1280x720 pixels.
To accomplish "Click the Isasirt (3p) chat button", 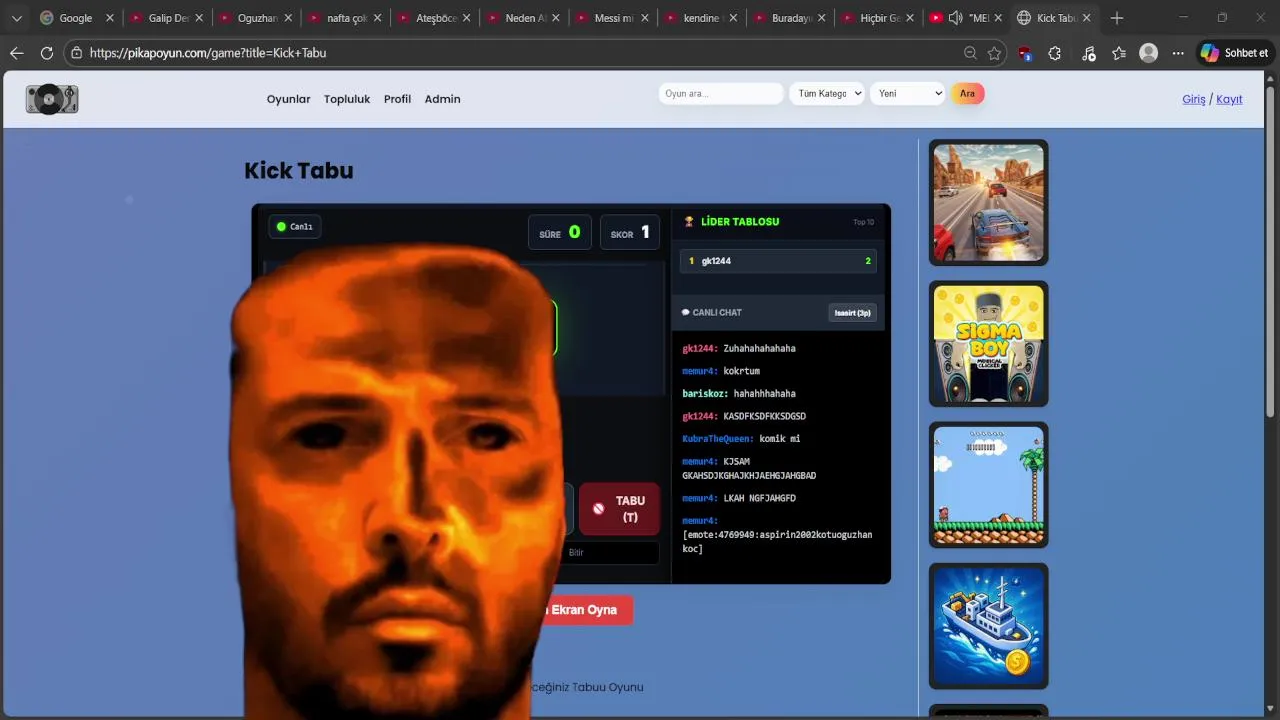I will click(x=852, y=313).
